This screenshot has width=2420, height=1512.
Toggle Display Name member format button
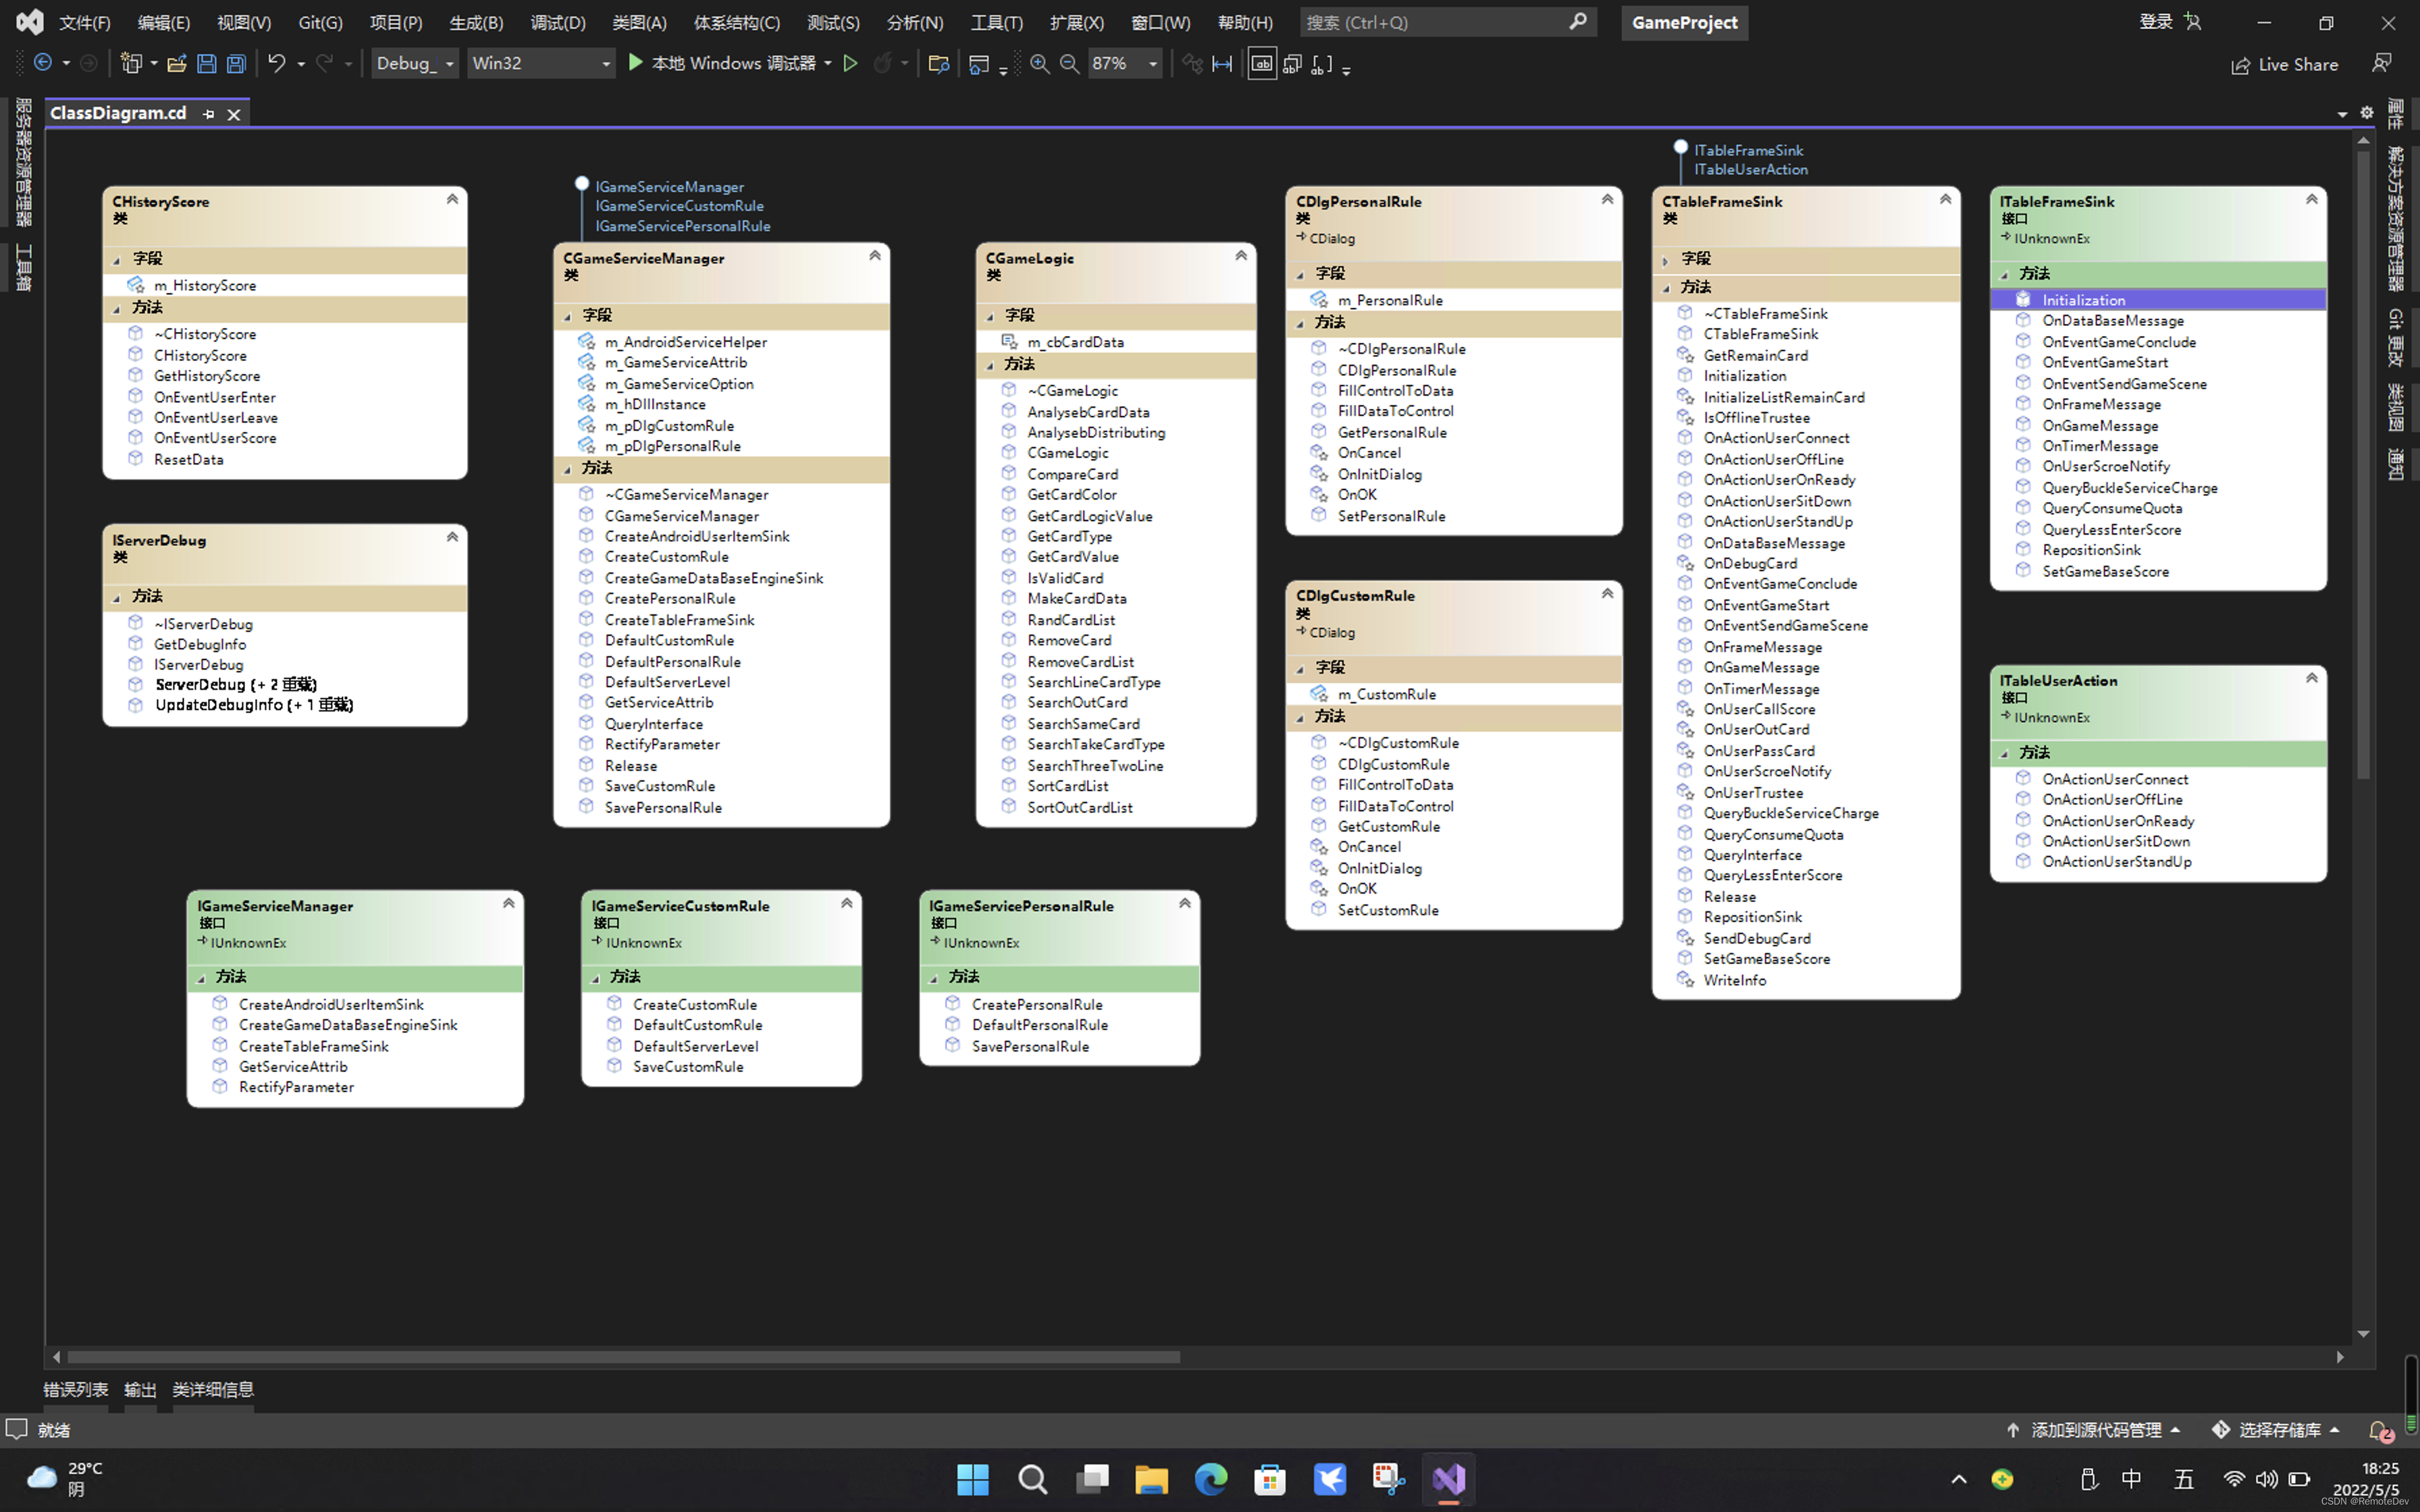(x=1262, y=64)
